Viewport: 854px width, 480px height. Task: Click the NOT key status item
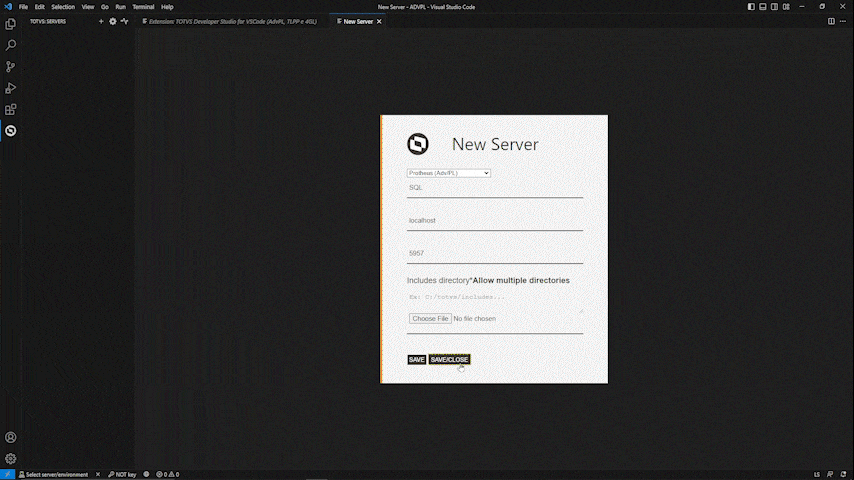[122, 475]
